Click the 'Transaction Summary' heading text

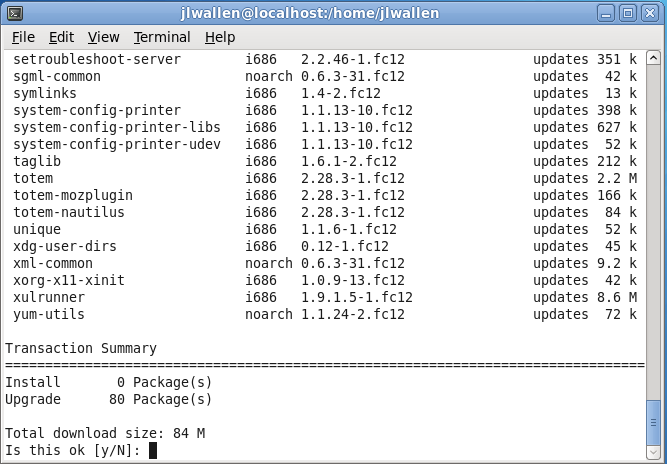pyautogui.click(x=81, y=348)
